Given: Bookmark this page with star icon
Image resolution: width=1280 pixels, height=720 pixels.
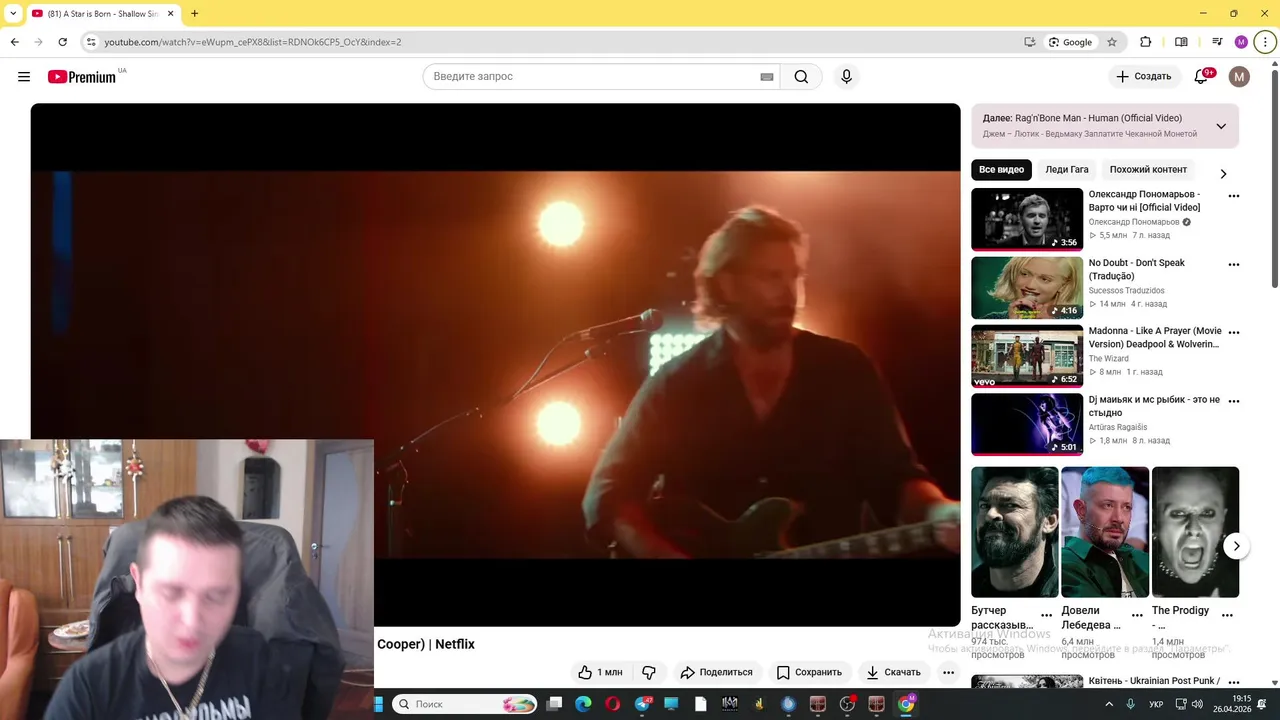Looking at the screenshot, I should (x=1111, y=42).
